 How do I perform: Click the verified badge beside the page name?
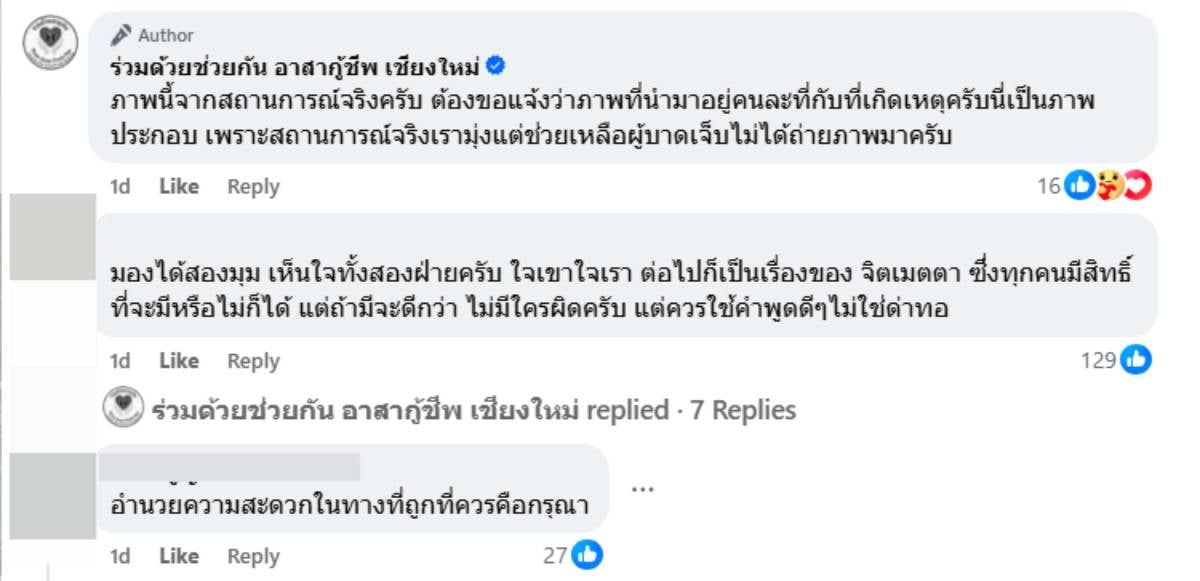coord(494,67)
